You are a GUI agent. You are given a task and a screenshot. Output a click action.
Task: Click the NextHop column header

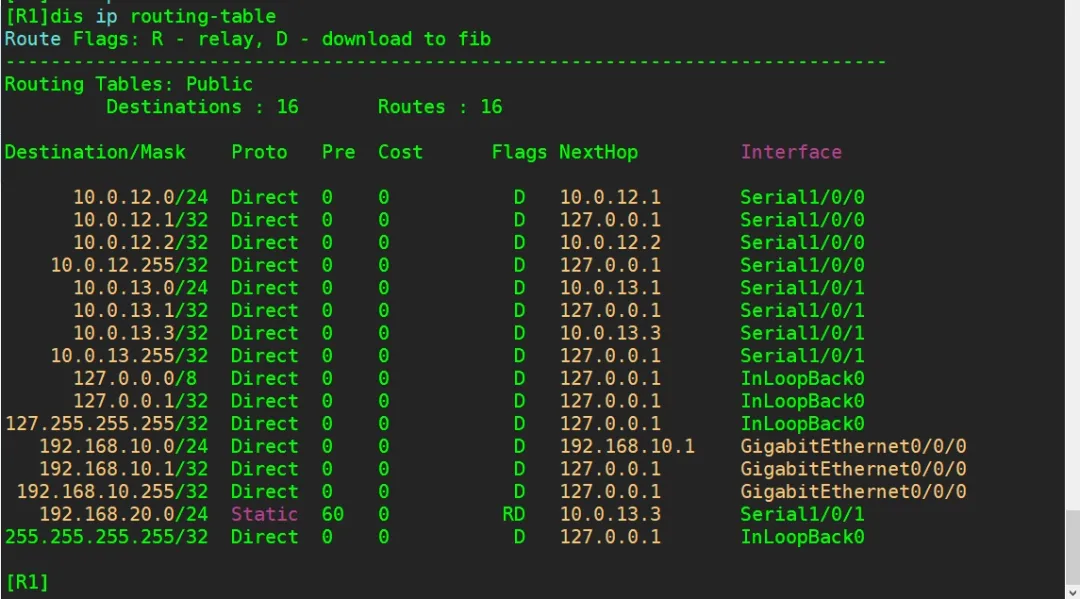click(598, 152)
